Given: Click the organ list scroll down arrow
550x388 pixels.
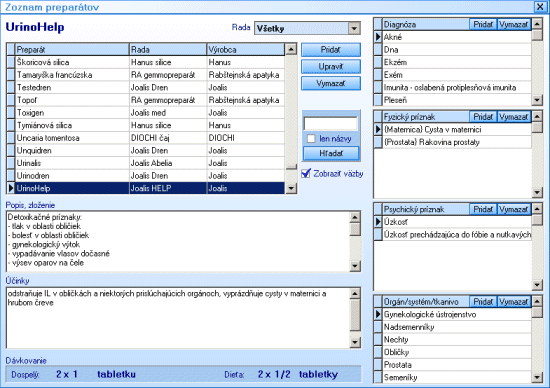Looking at the screenshot, I should click(x=537, y=377).
